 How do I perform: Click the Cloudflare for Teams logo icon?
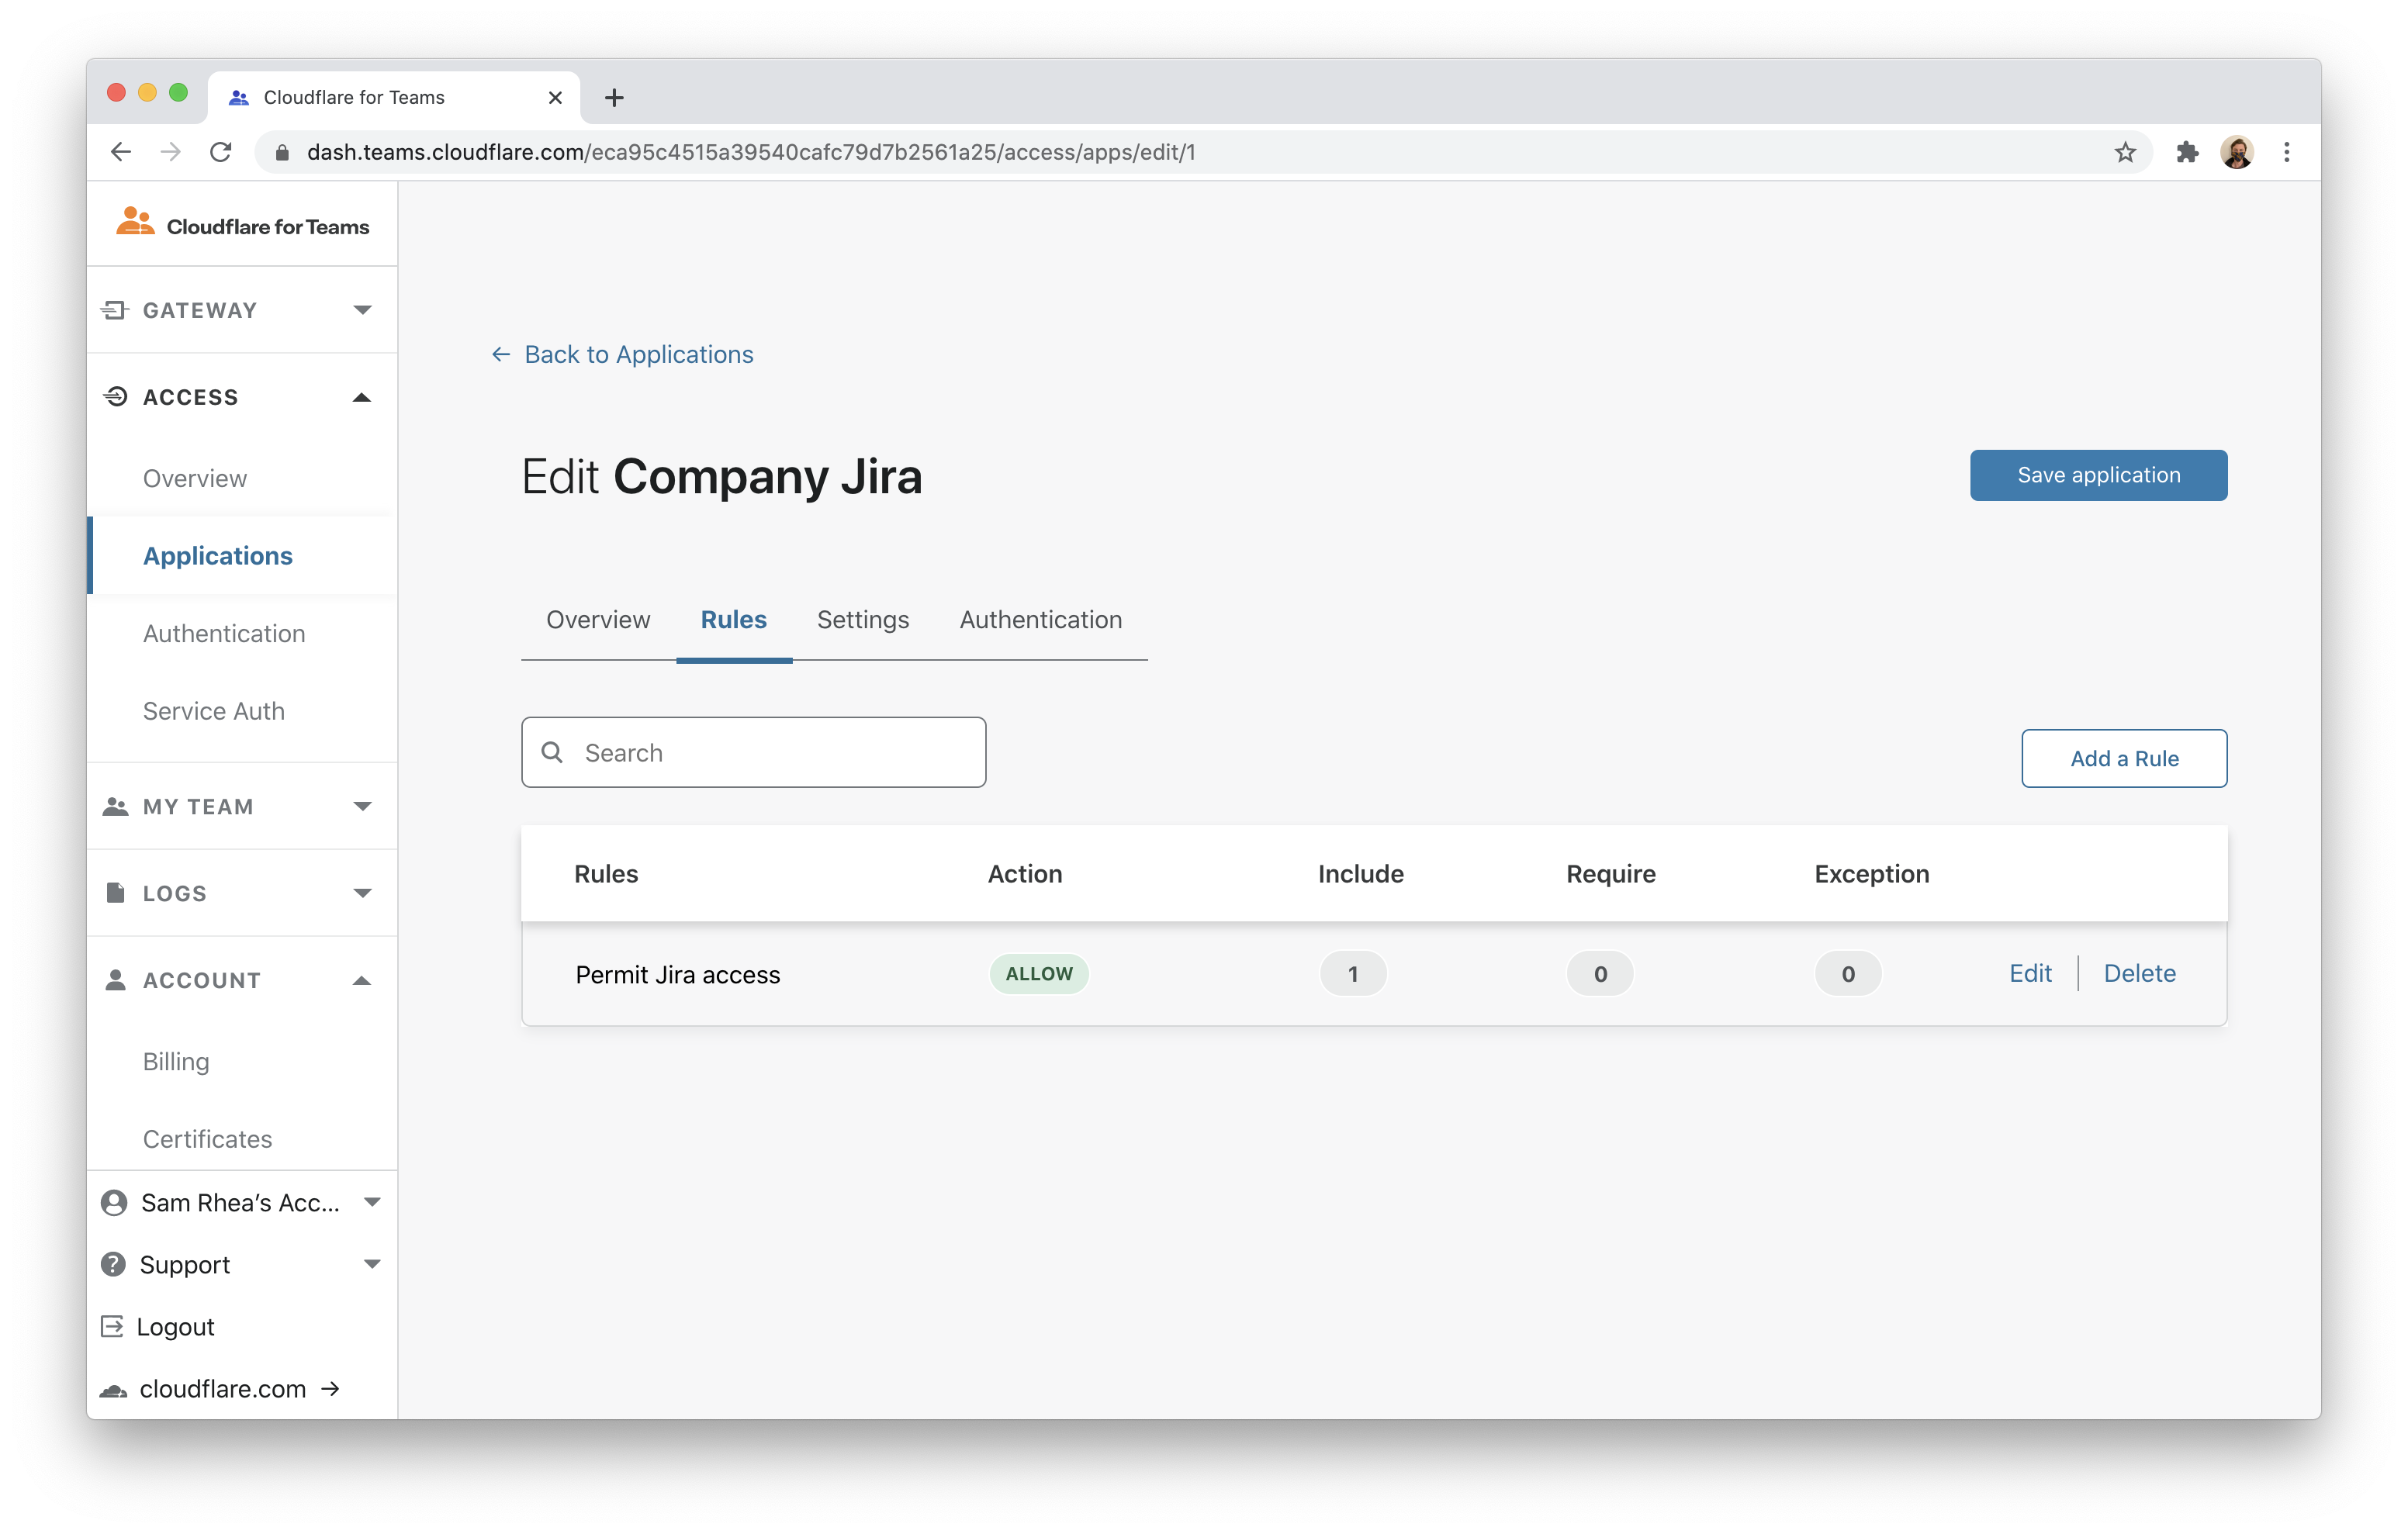click(135, 222)
